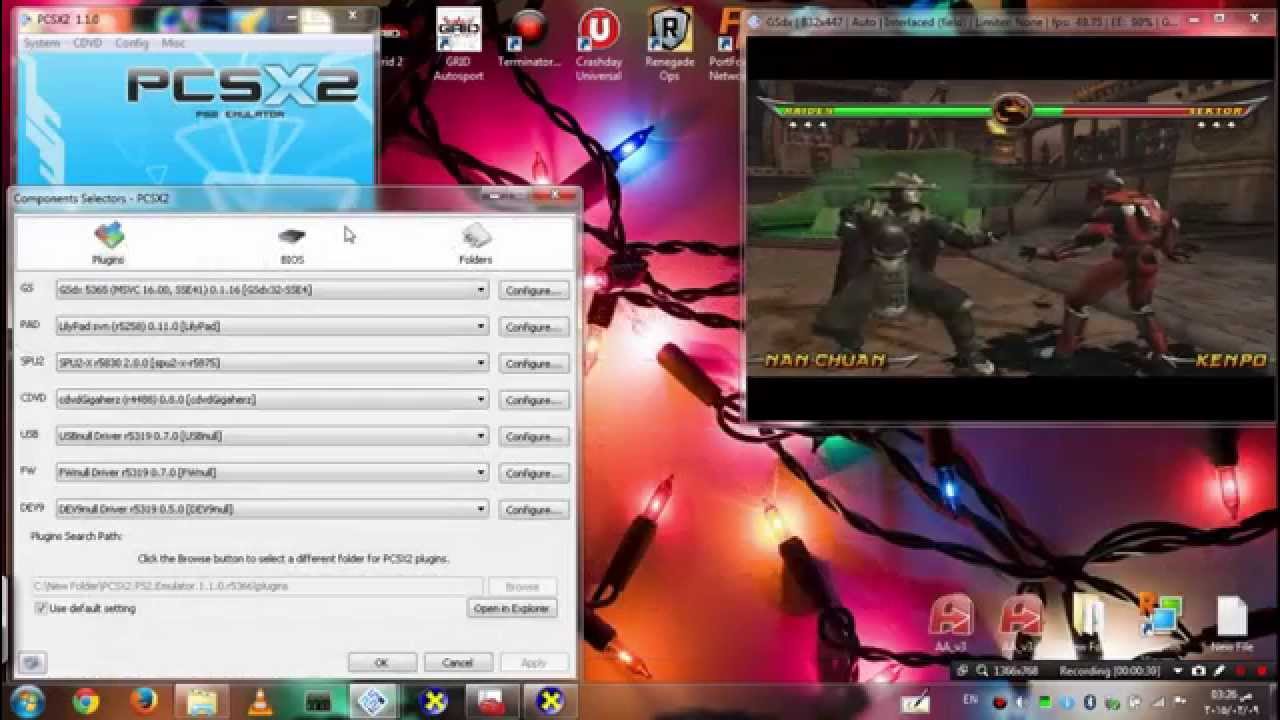The image size is (1280, 720).
Task: Expand the PAD plugin dropdown
Action: (x=481, y=326)
